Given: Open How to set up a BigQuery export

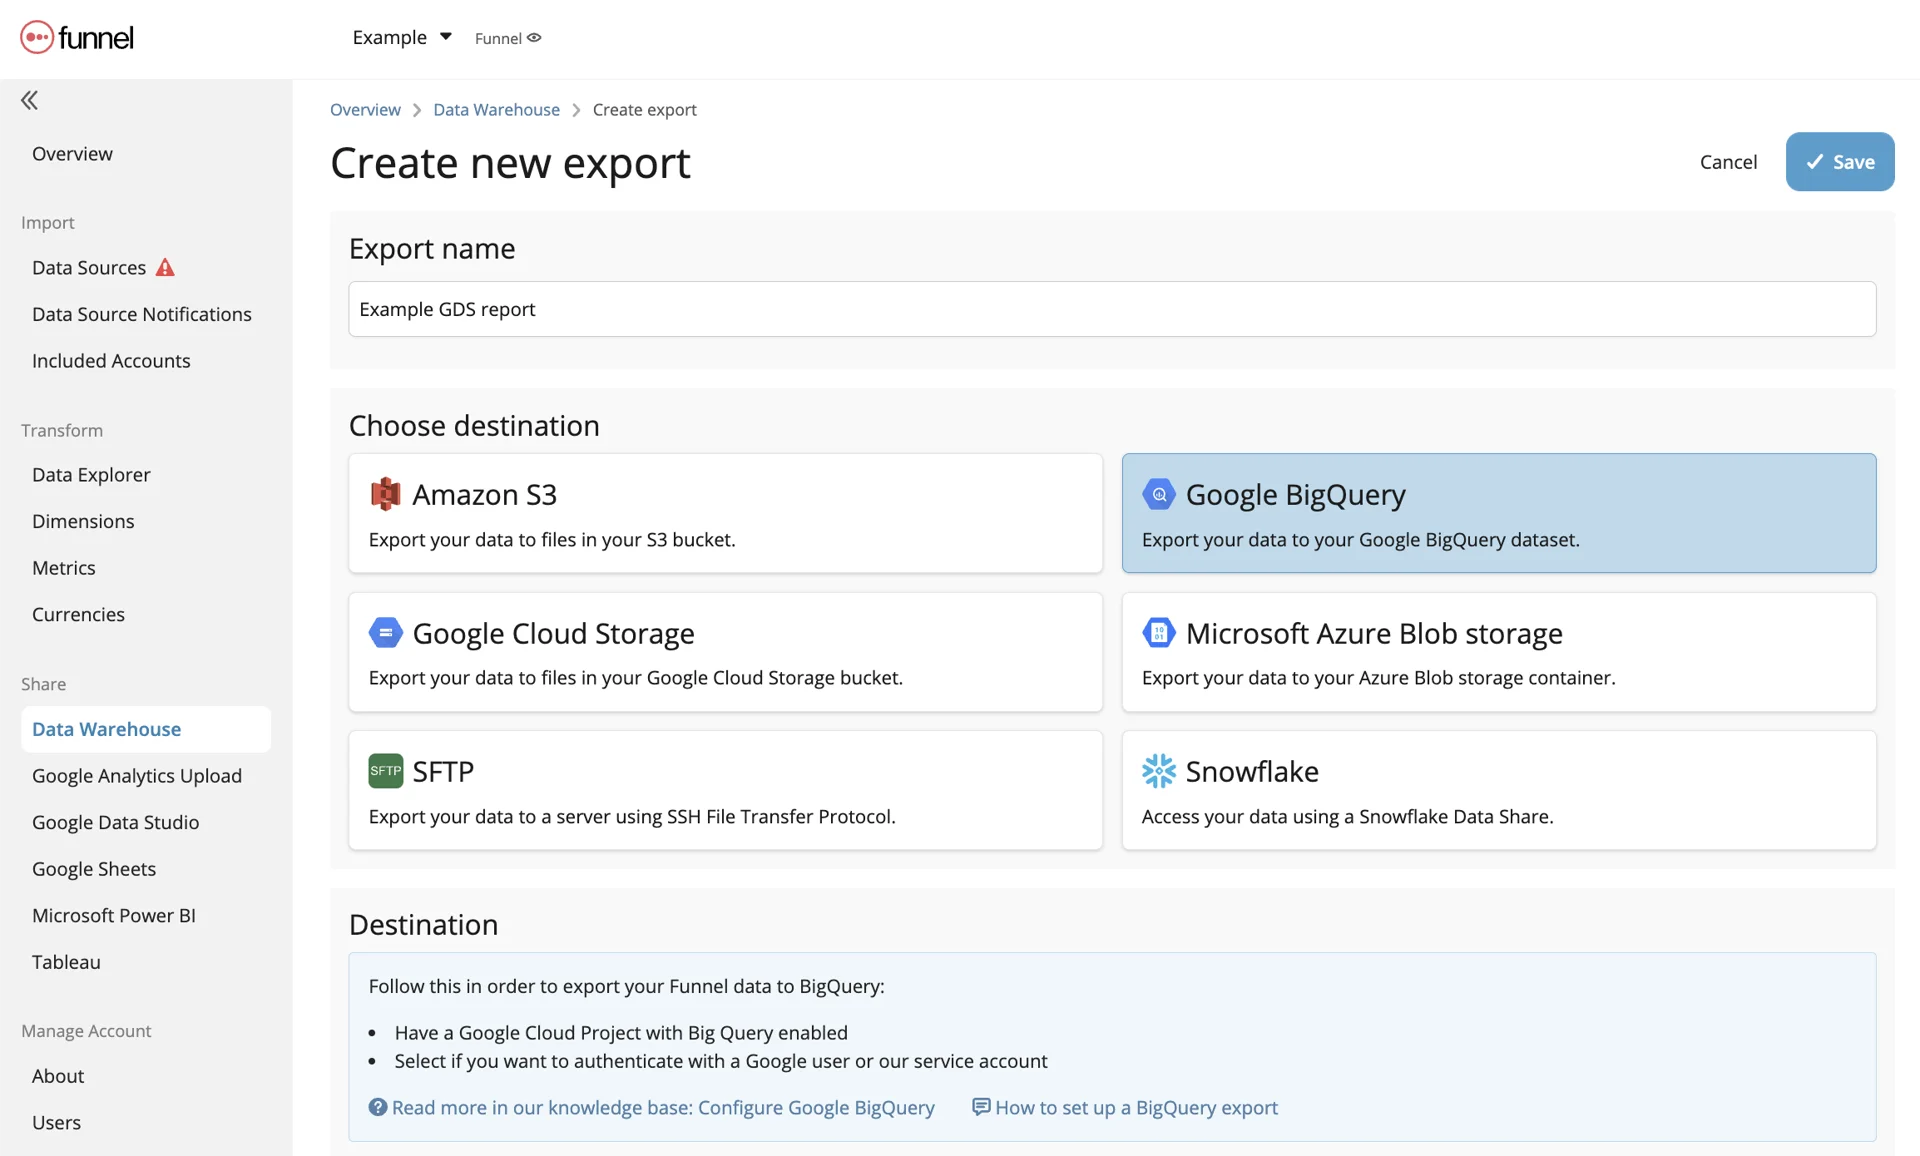Looking at the screenshot, I should pos(1136,1107).
